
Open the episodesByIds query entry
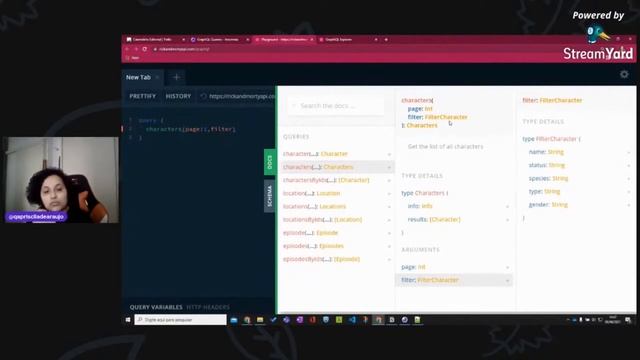[321, 259]
